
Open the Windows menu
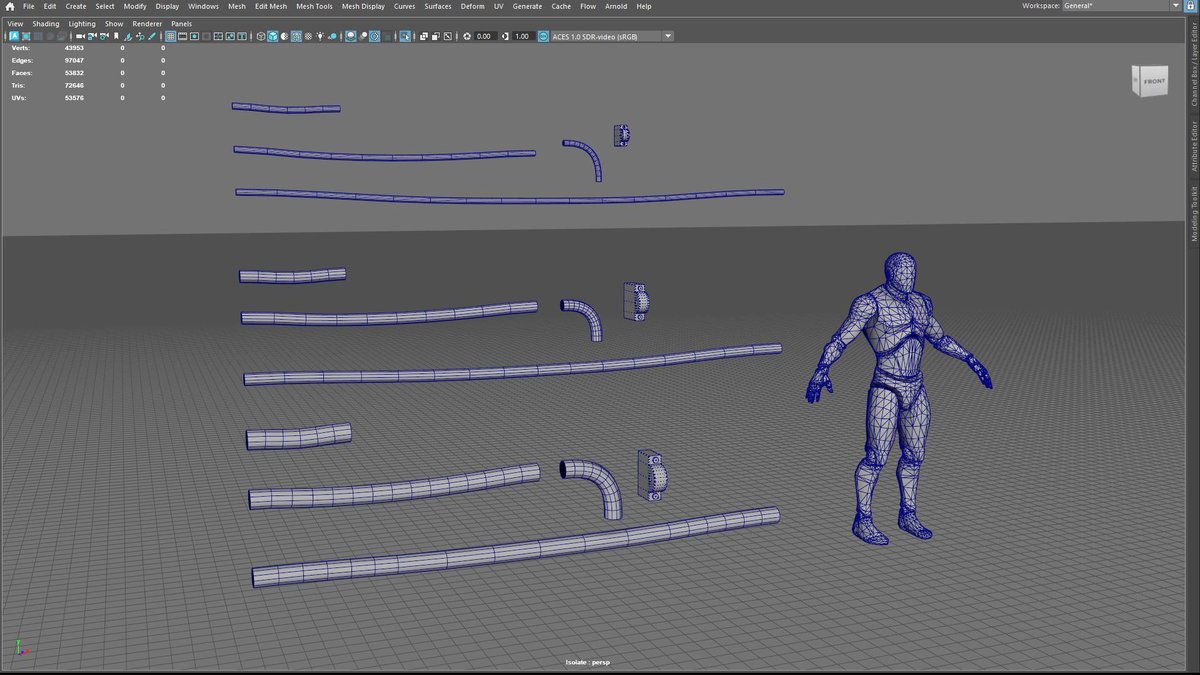[203, 6]
